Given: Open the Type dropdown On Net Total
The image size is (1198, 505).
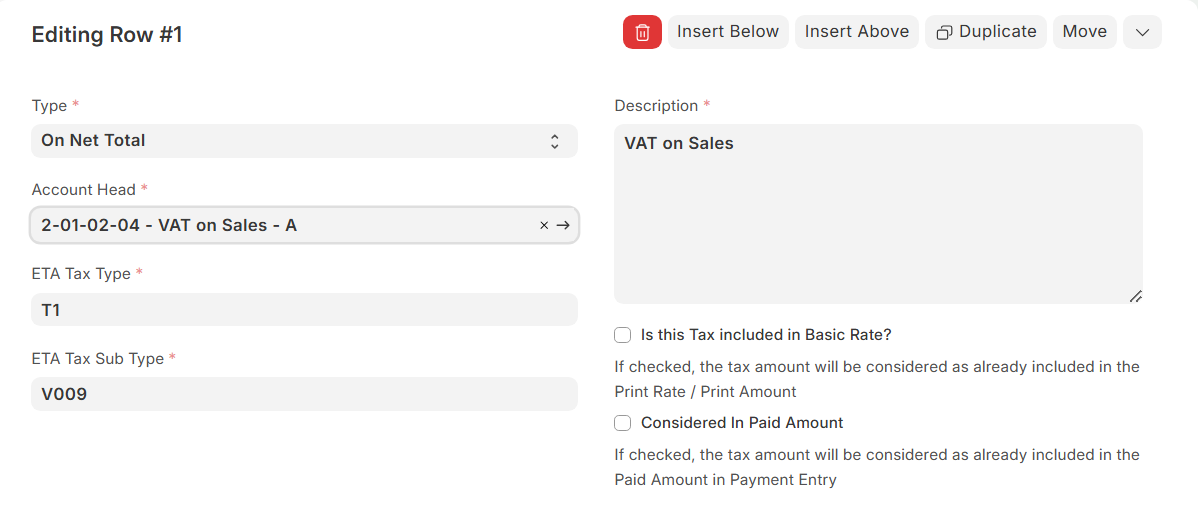Looking at the screenshot, I should click(304, 141).
